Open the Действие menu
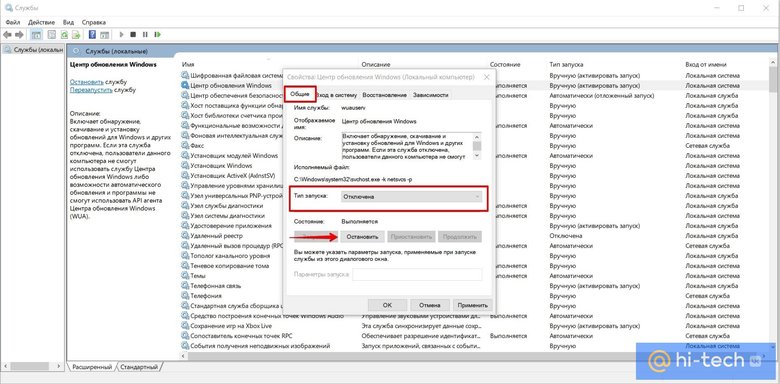Screen dimensions: 780x384 tap(41, 22)
